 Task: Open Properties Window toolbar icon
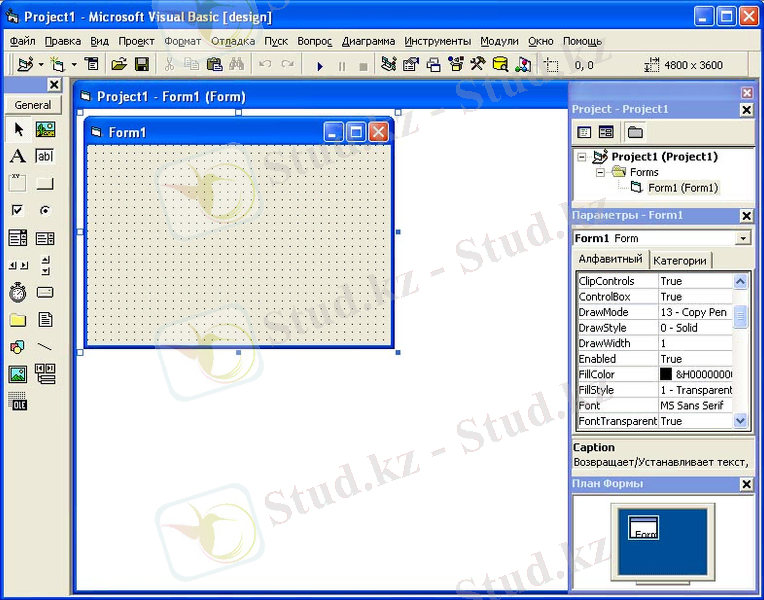[x=411, y=64]
